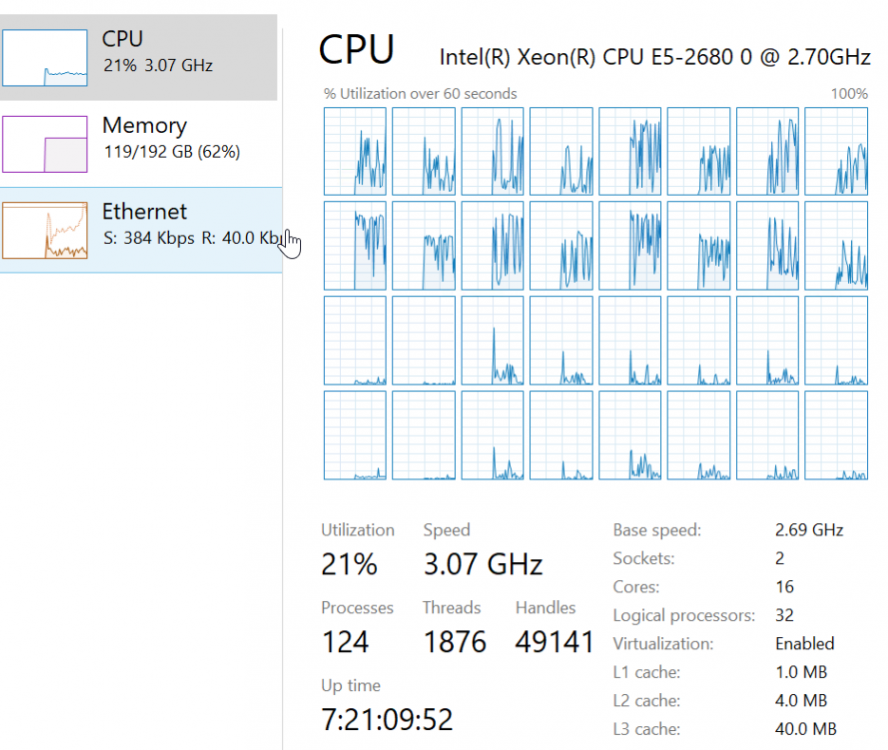
Task: Click the last graph in the bottom row
Action: tap(835, 435)
